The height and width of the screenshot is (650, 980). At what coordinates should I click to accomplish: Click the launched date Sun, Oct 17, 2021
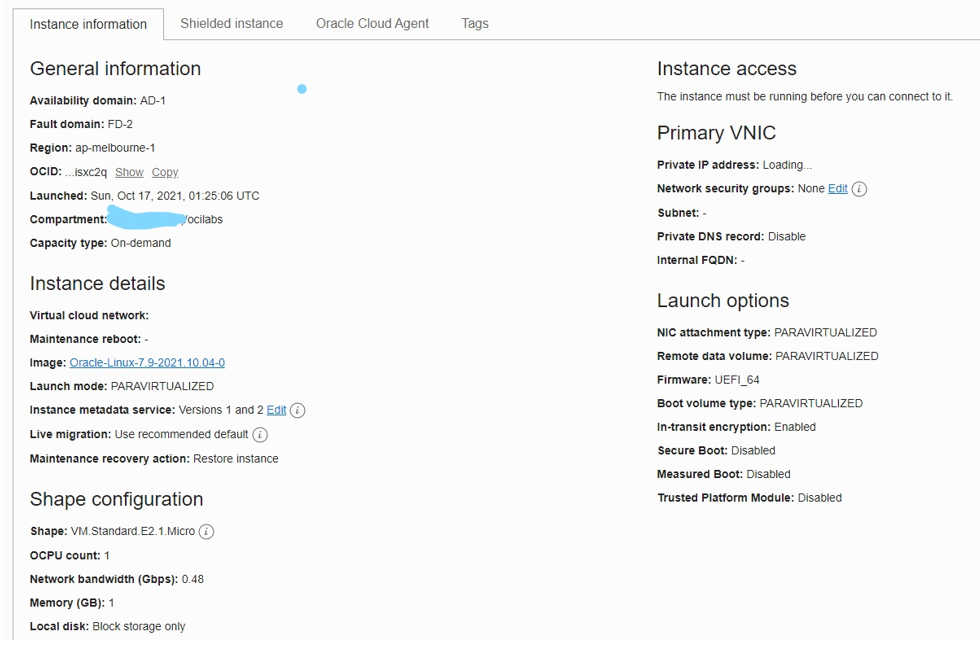click(137, 196)
